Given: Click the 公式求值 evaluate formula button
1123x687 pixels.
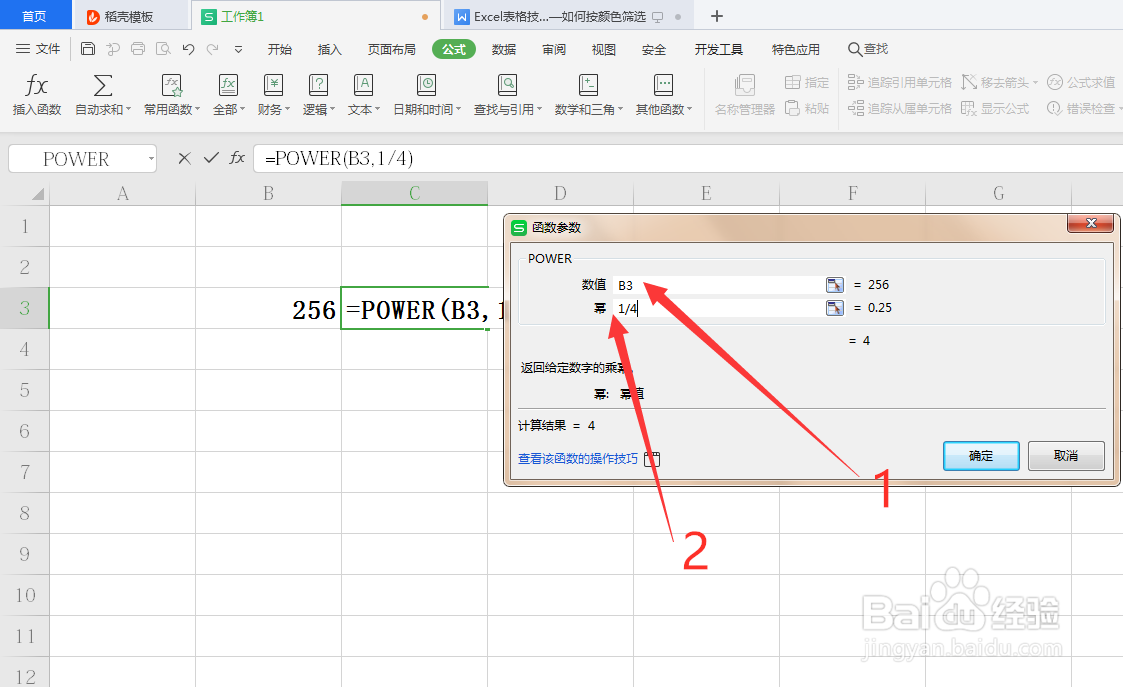Looking at the screenshot, I should point(1081,82).
